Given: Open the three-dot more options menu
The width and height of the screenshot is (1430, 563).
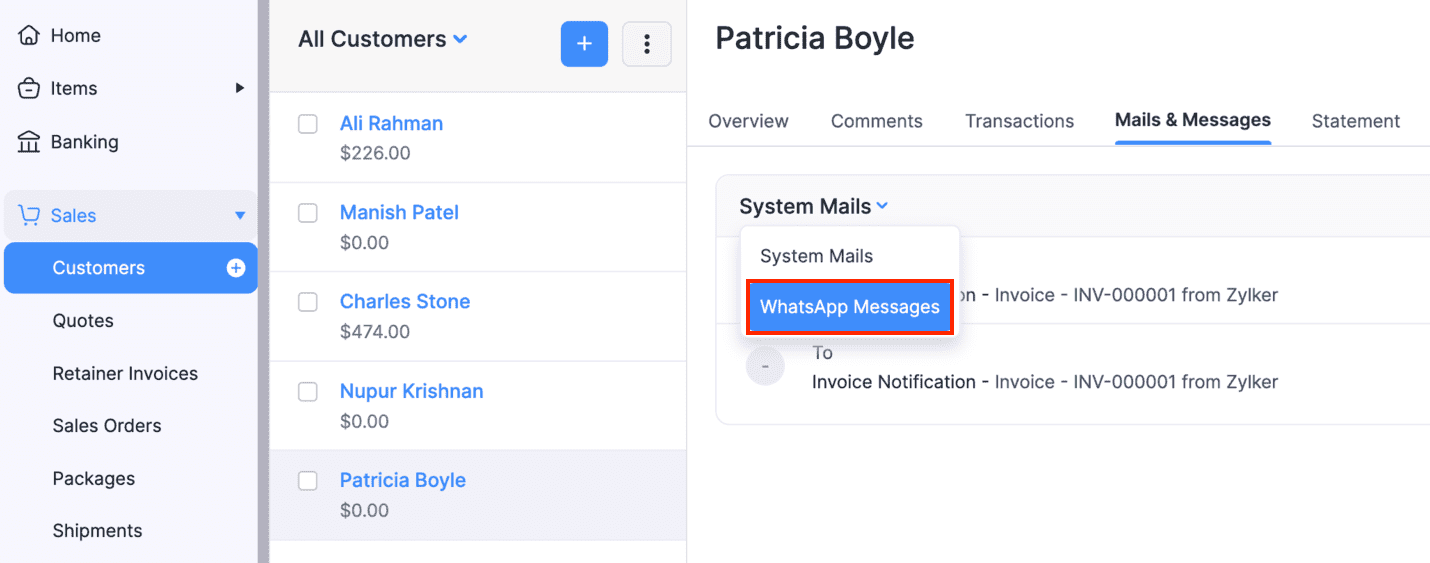Looking at the screenshot, I should 646,44.
